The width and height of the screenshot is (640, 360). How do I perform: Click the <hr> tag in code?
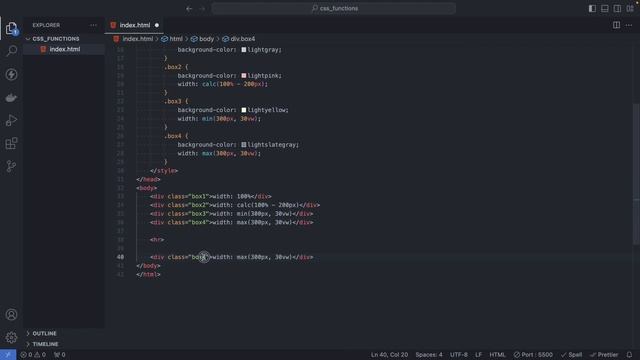pos(157,240)
